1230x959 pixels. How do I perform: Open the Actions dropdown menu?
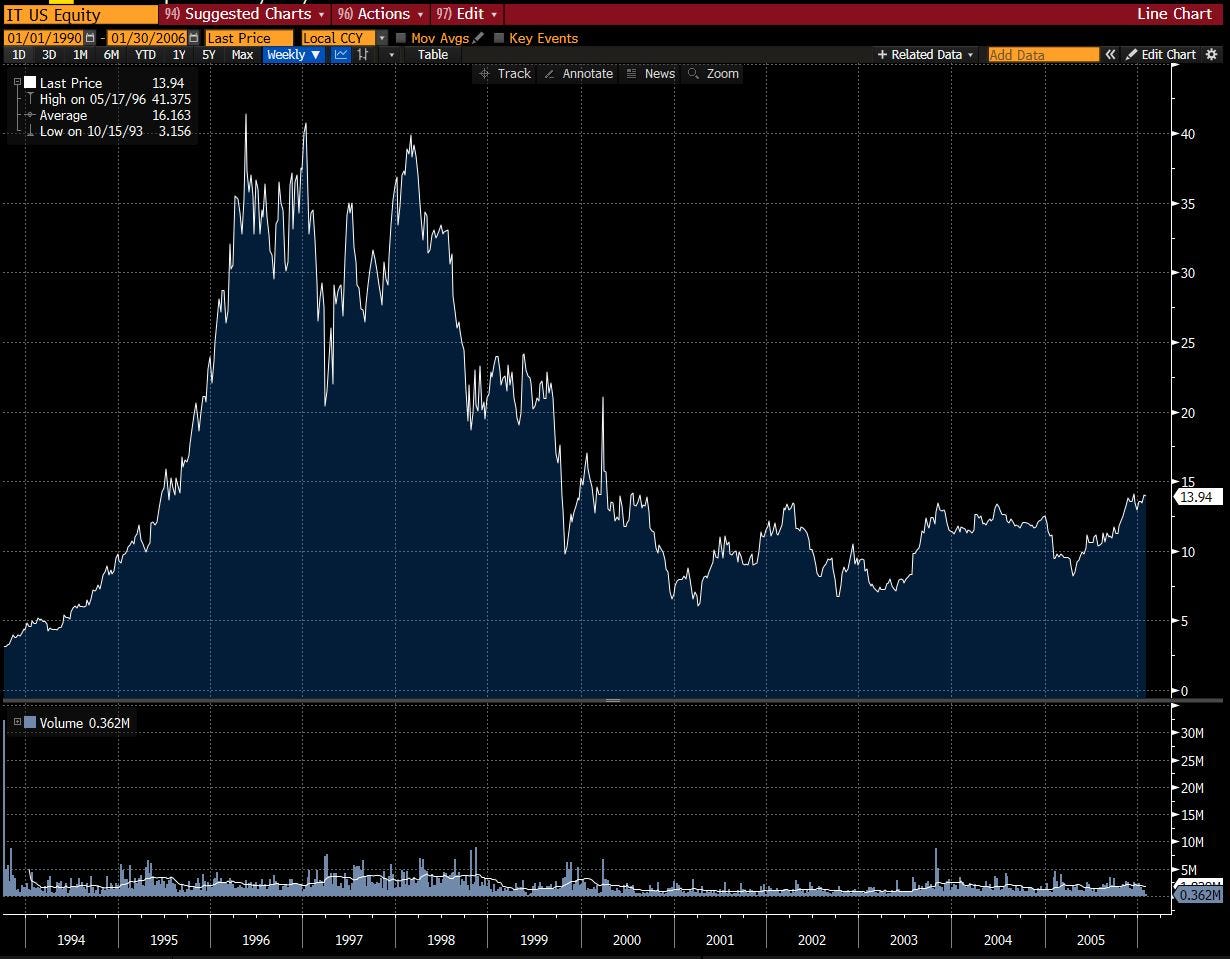(380, 14)
